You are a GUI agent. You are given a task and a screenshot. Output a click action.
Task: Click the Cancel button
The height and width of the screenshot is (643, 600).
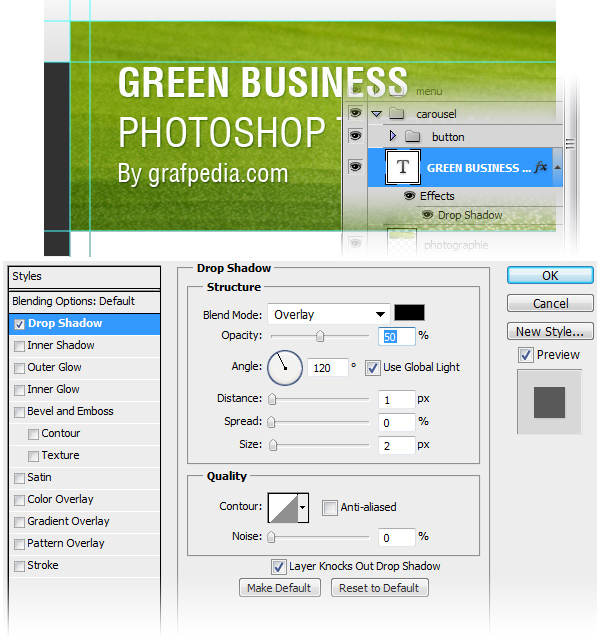(550, 303)
